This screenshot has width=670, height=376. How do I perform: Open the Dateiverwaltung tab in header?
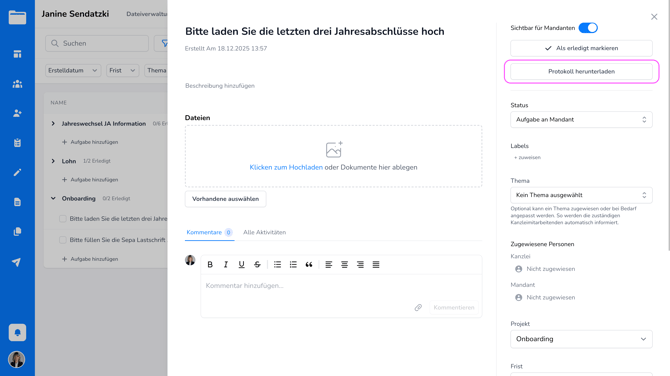pos(147,14)
